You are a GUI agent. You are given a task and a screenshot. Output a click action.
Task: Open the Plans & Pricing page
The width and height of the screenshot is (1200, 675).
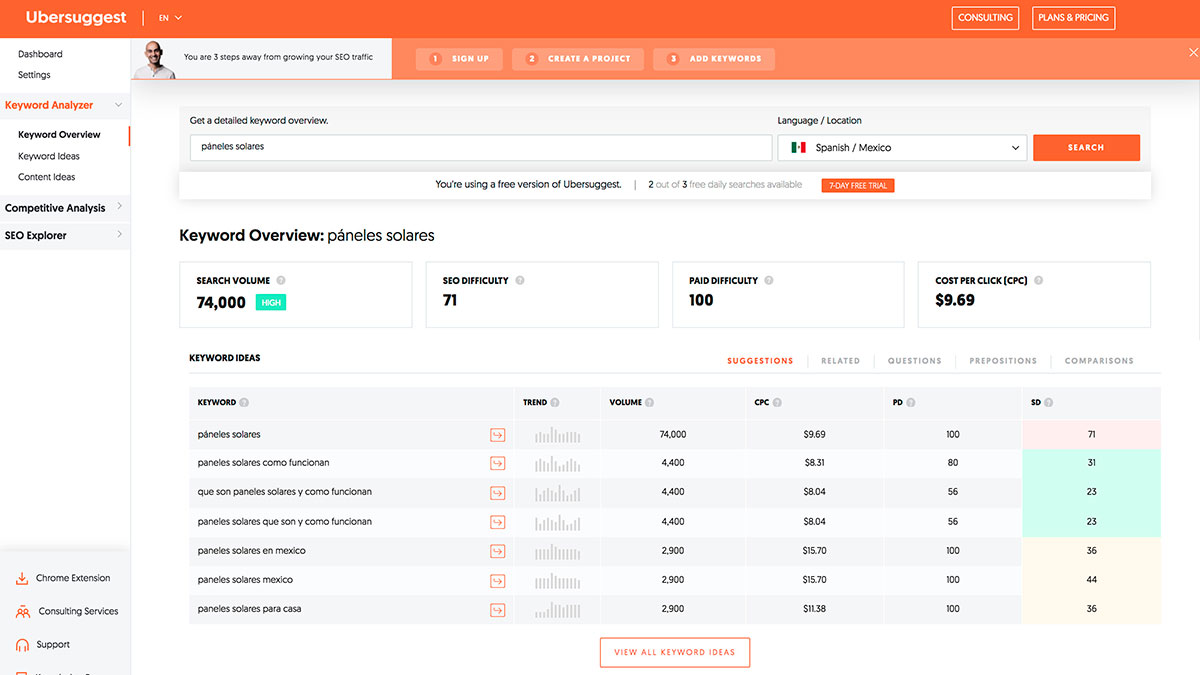(1073, 18)
